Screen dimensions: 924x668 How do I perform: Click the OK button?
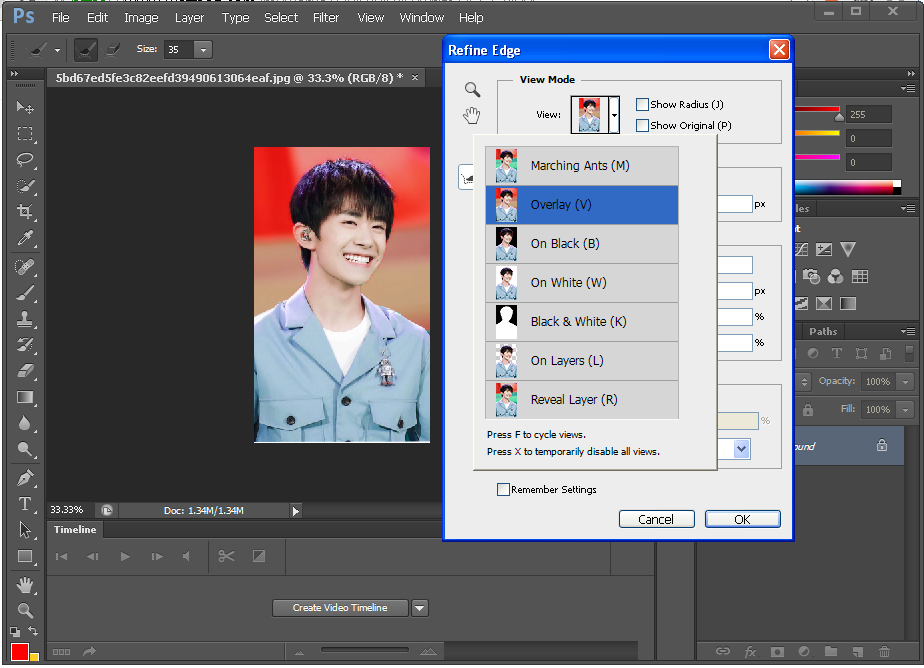pyautogui.click(x=742, y=519)
